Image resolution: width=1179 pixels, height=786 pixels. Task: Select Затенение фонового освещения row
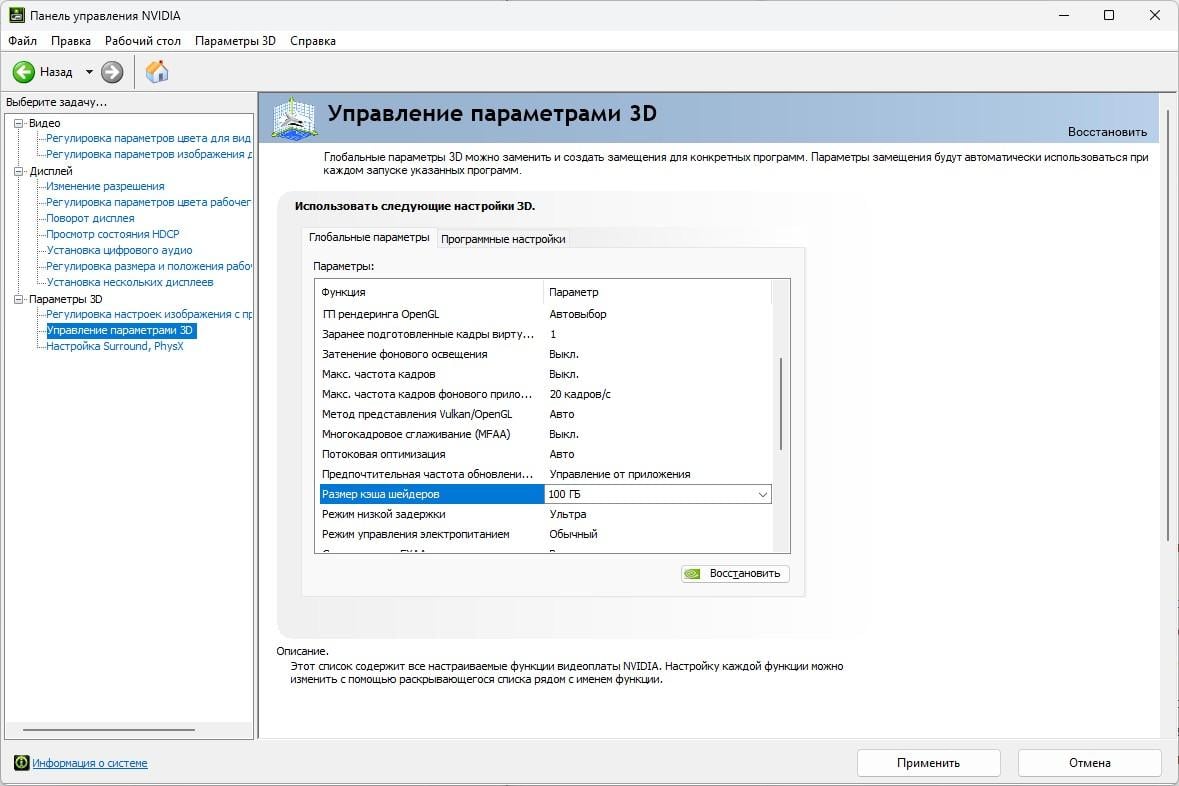click(x=544, y=354)
